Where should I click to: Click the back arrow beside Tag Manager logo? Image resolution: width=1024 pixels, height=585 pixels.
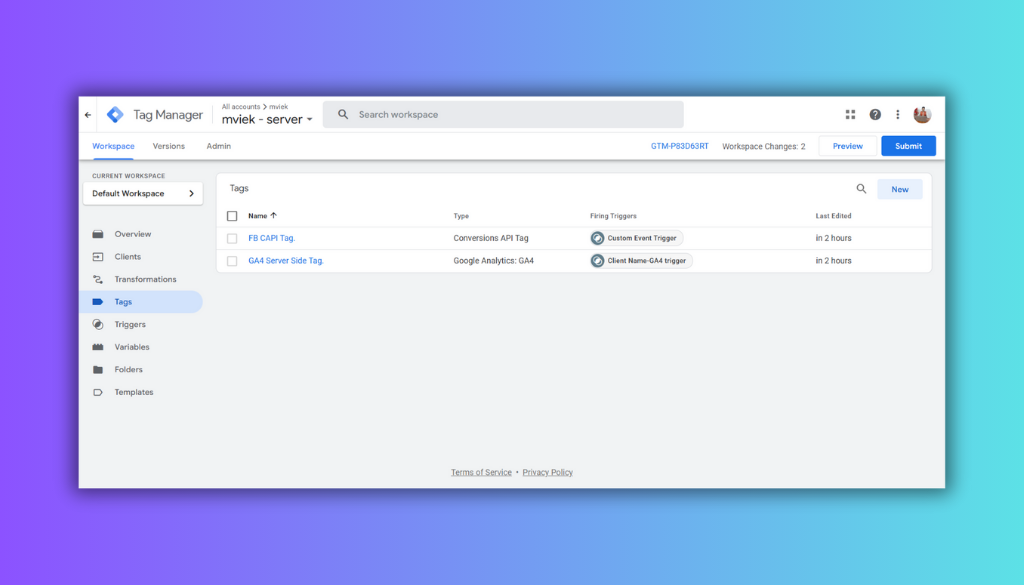click(88, 115)
